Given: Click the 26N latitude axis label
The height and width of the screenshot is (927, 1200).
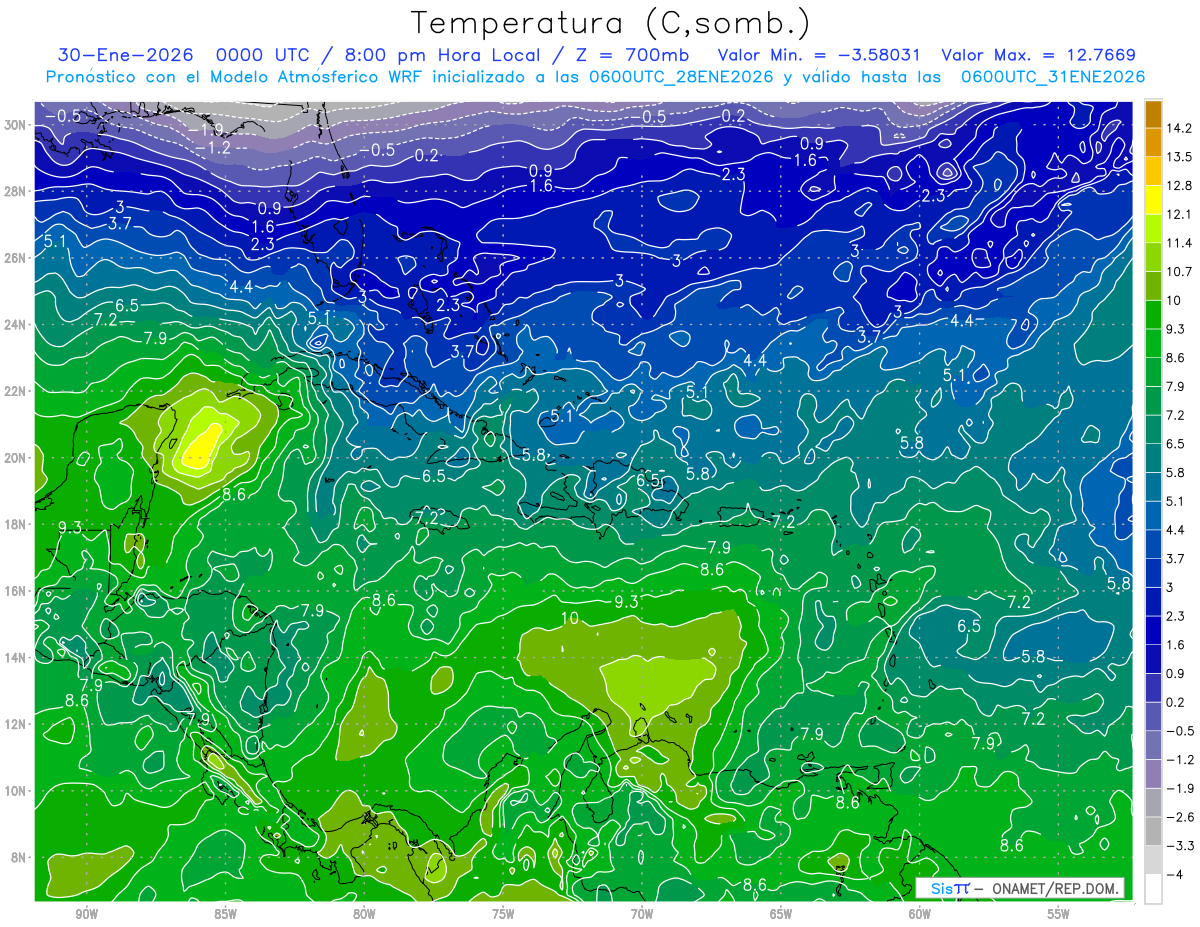Looking at the screenshot, I should (x=16, y=257).
